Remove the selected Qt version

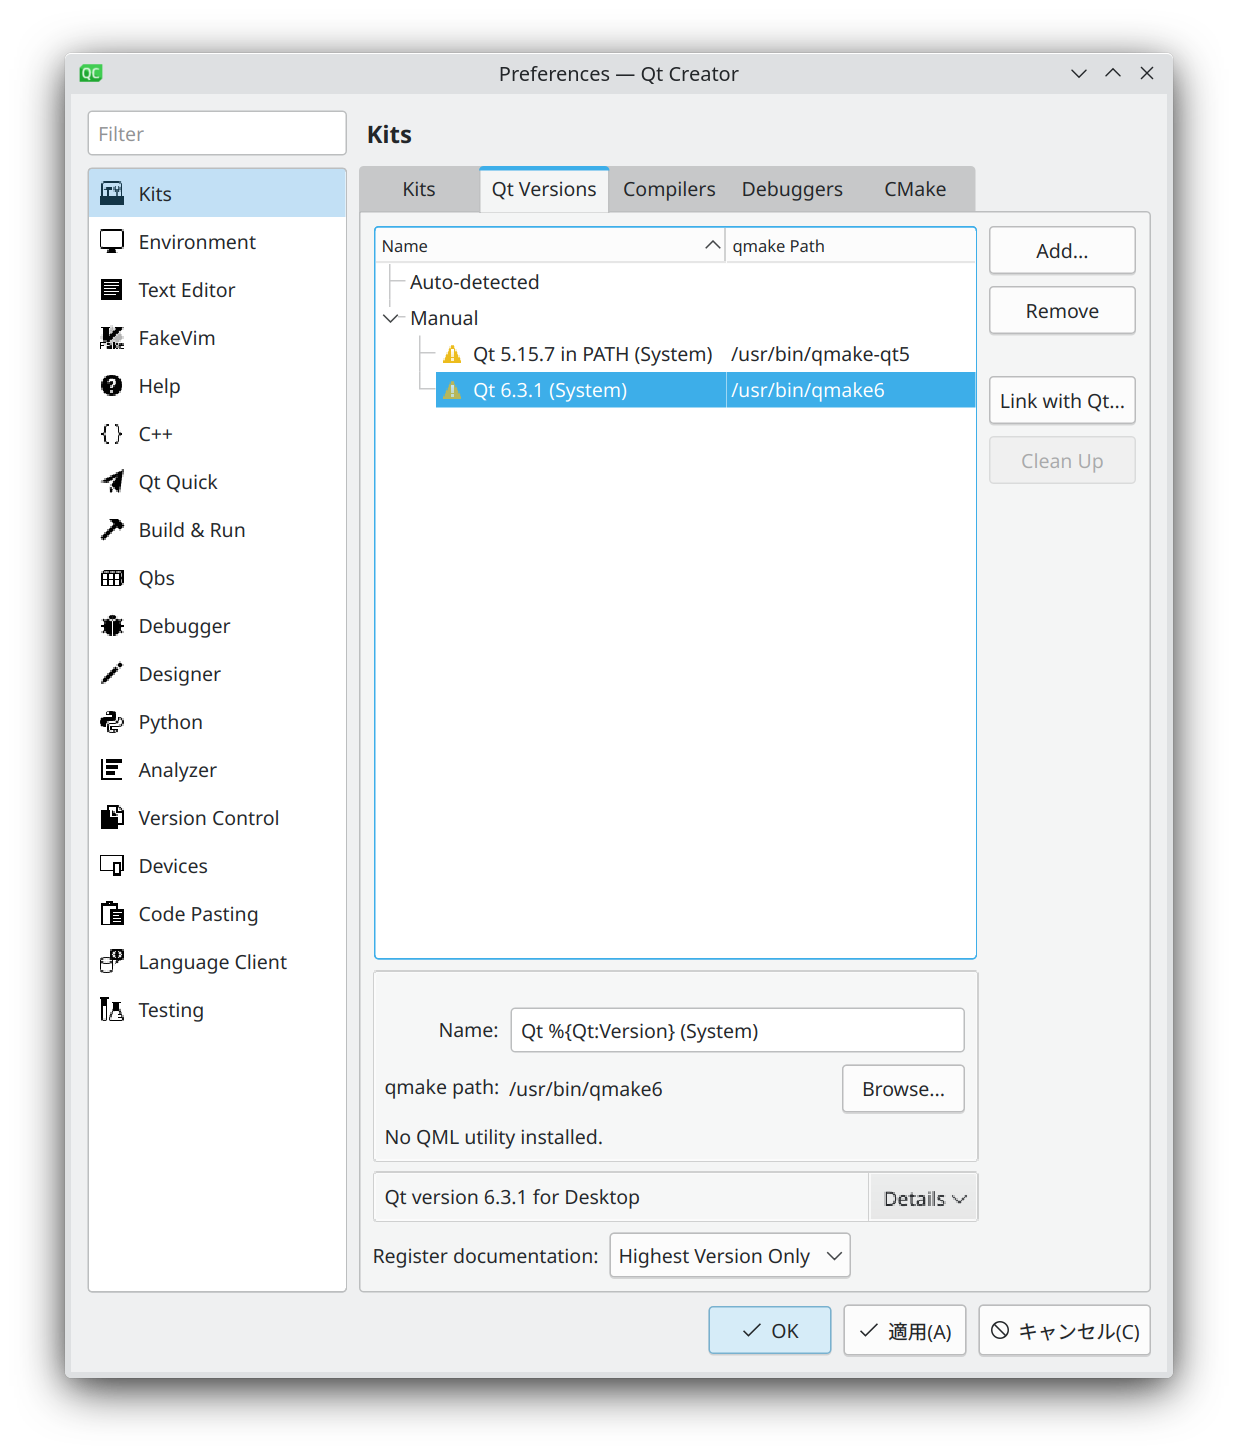pyautogui.click(x=1062, y=311)
